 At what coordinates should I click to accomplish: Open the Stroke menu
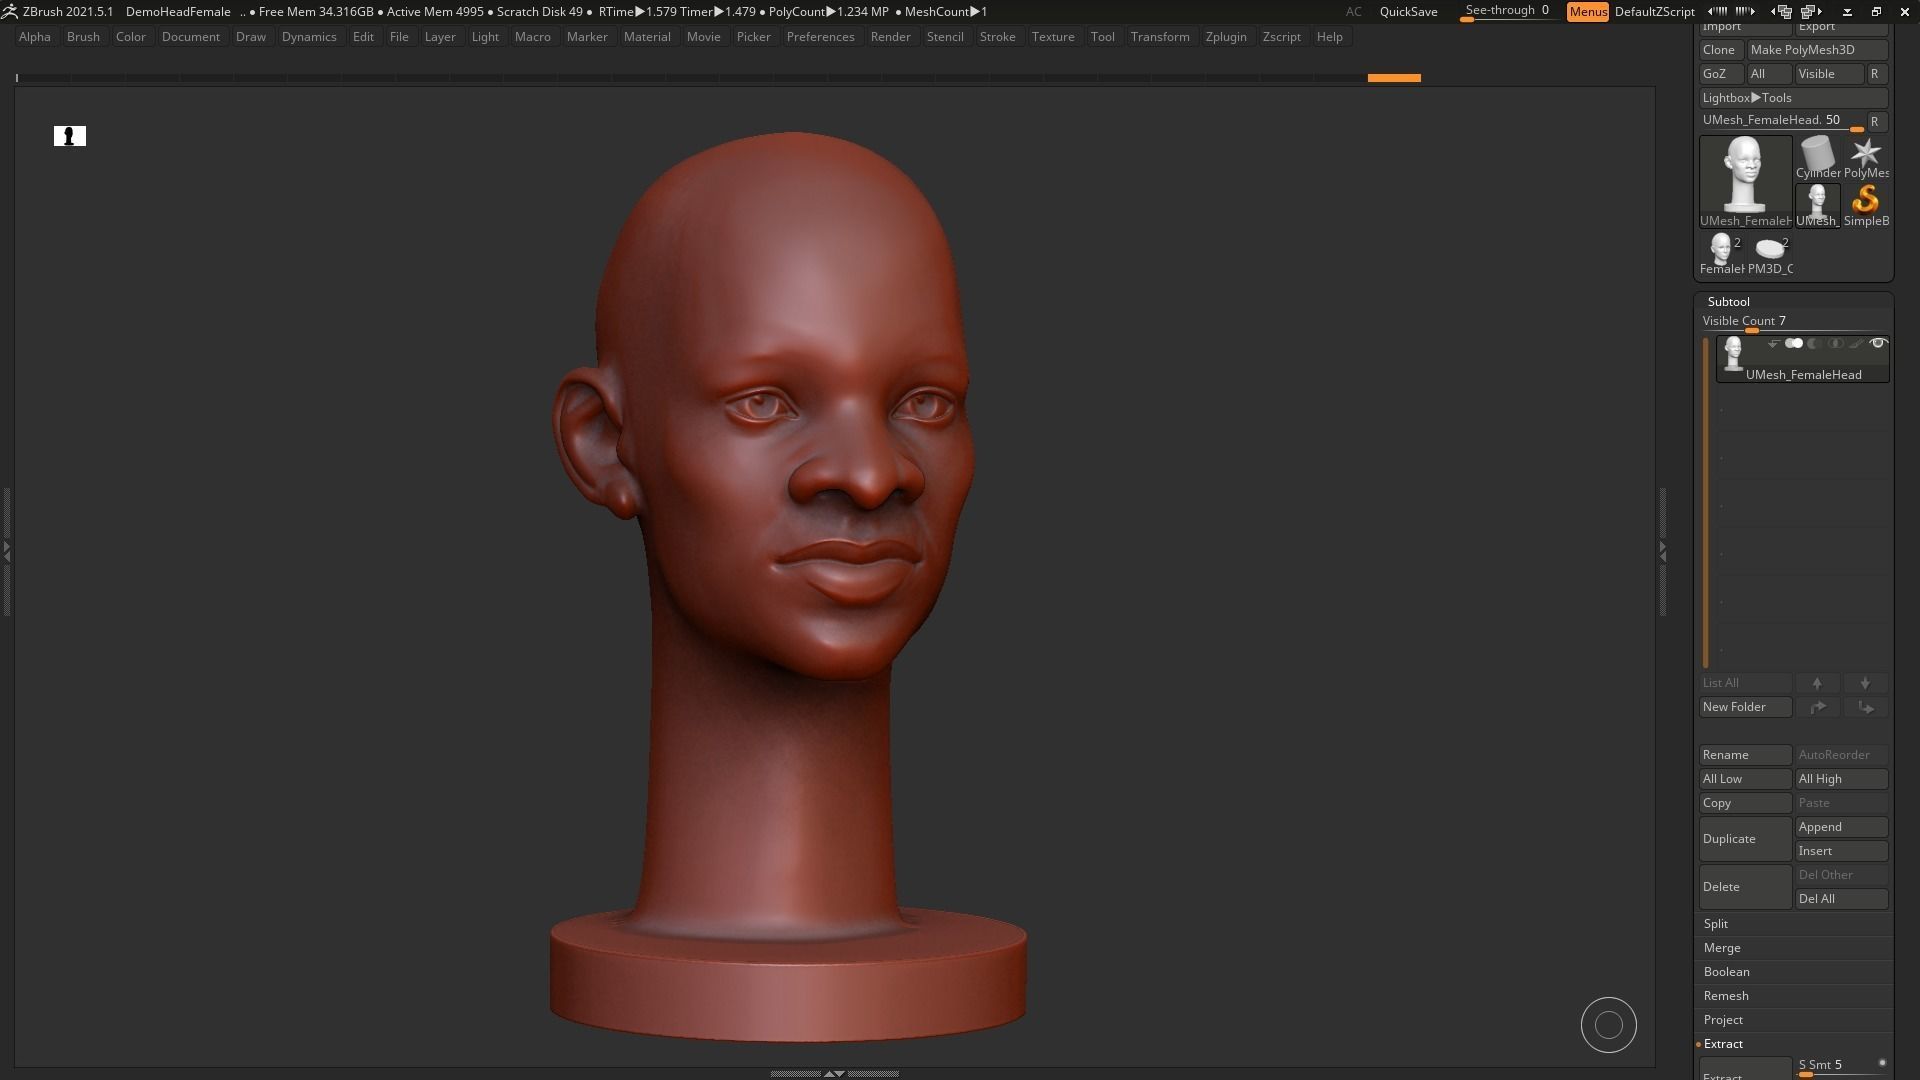point(997,37)
